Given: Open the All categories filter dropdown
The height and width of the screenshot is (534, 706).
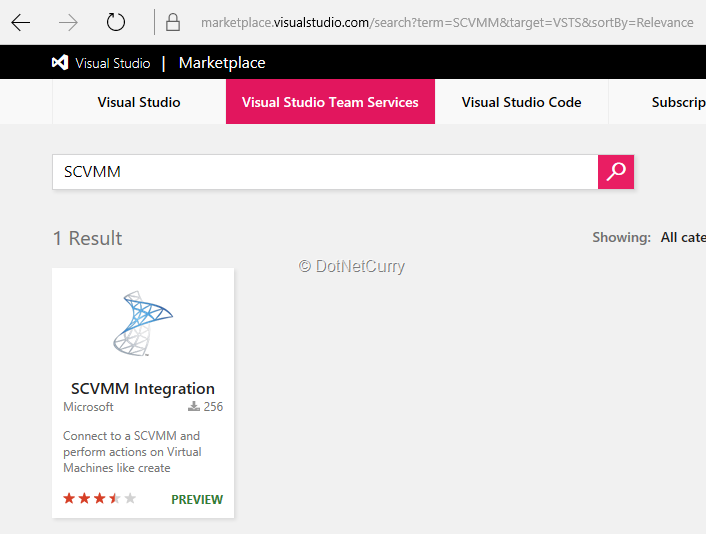Looking at the screenshot, I should pyautogui.click(x=683, y=237).
